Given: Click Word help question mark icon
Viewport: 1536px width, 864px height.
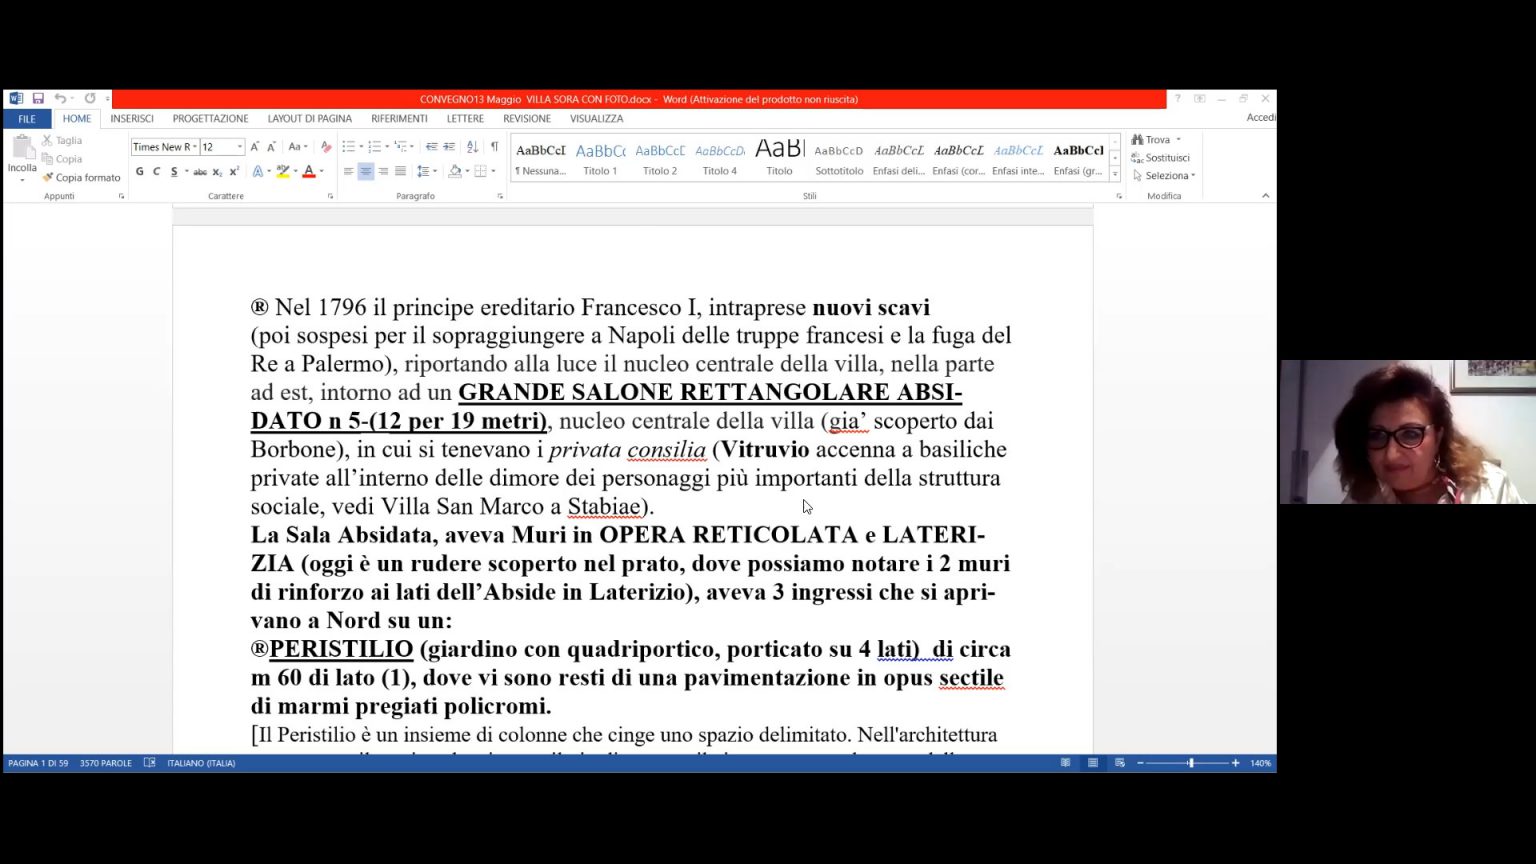Looking at the screenshot, I should pos(1177,99).
